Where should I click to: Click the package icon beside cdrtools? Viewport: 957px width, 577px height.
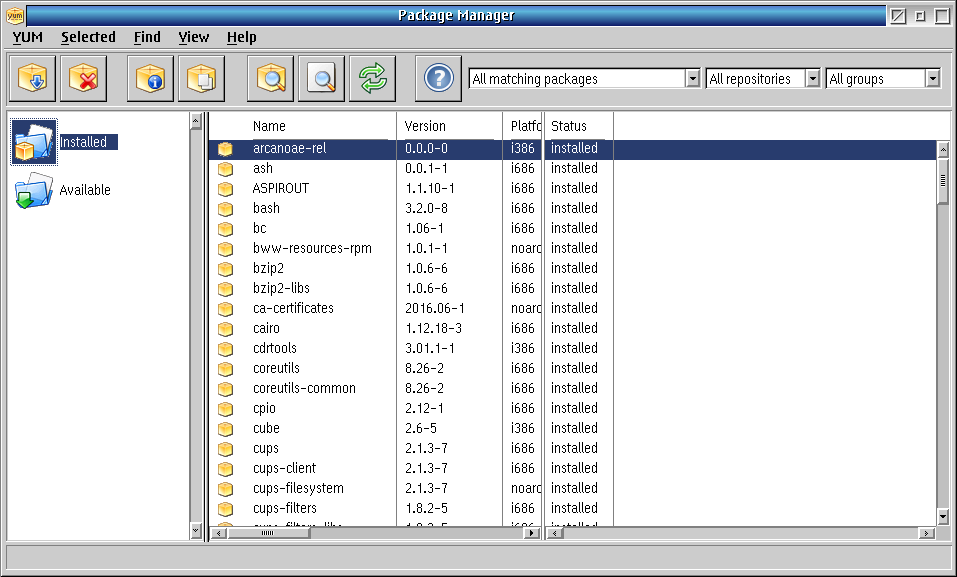[x=226, y=349]
